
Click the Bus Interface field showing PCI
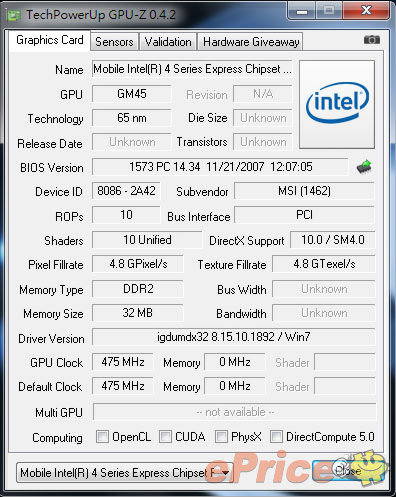304,215
